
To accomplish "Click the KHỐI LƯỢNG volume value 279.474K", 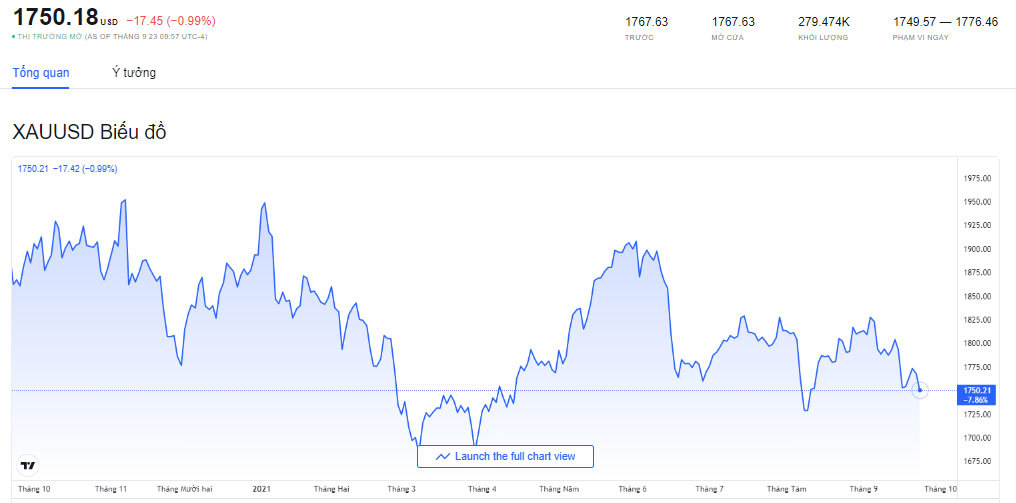I will [823, 21].
